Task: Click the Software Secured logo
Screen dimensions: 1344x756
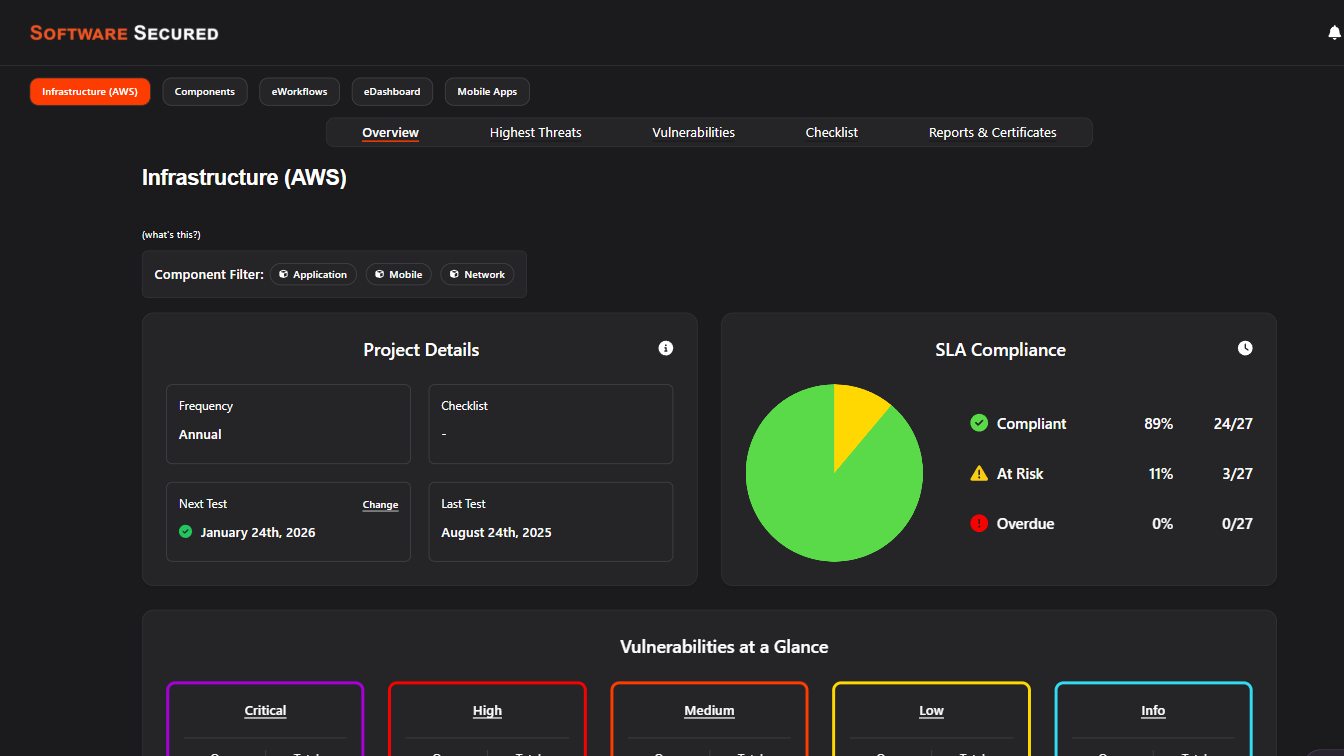Action: tap(124, 33)
